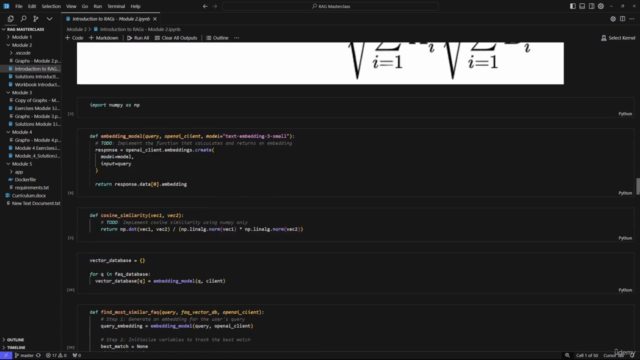Image resolution: width=640 pixels, height=360 pixels.
Task: Navigate forward with the right arrow
Action: (x=215, y=6)
